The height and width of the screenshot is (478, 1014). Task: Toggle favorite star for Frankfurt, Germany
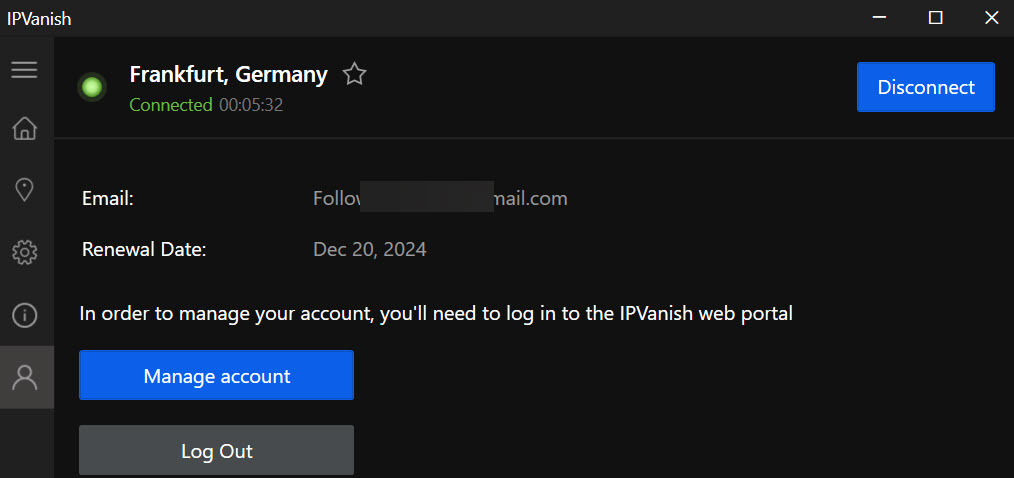coord(354,74)
